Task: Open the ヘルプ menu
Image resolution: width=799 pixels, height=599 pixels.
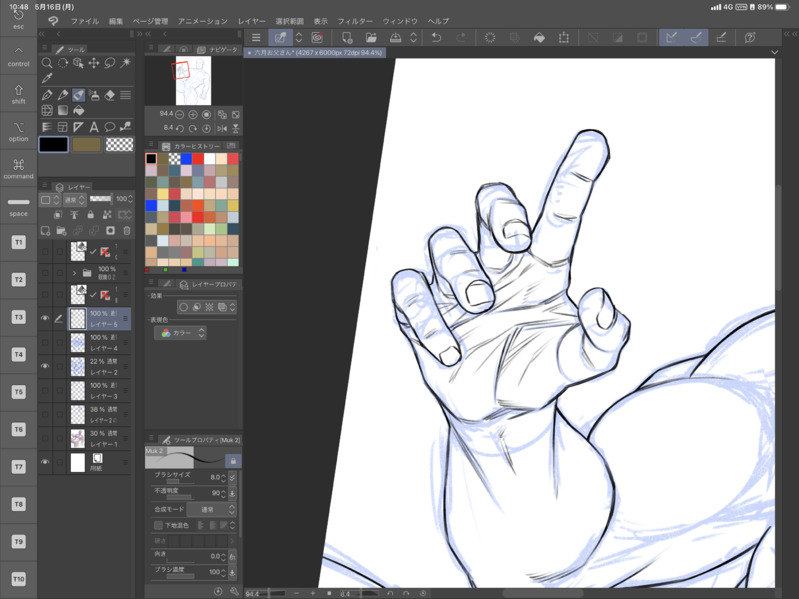Action: tap(438, 21)
